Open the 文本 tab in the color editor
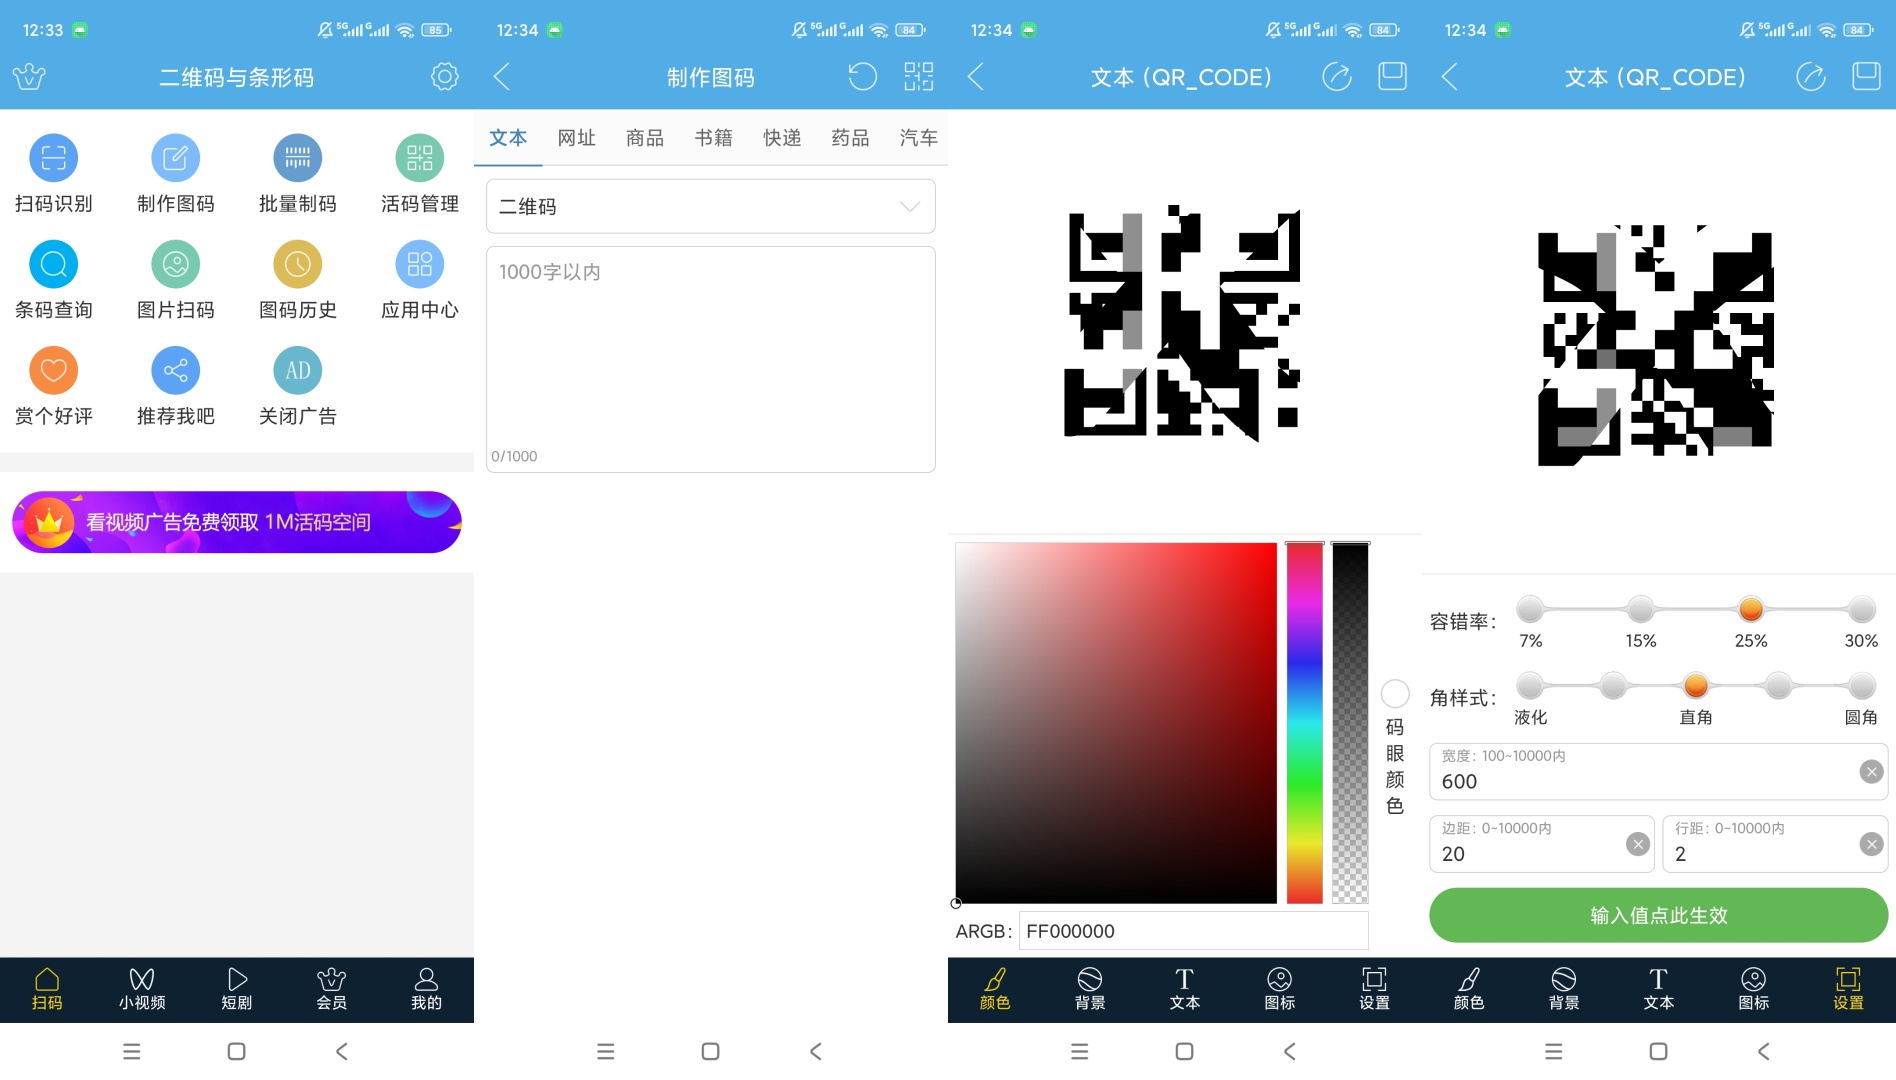Image resolution: width=1896 pixels, height=1080 pixels. point(1184,989)
